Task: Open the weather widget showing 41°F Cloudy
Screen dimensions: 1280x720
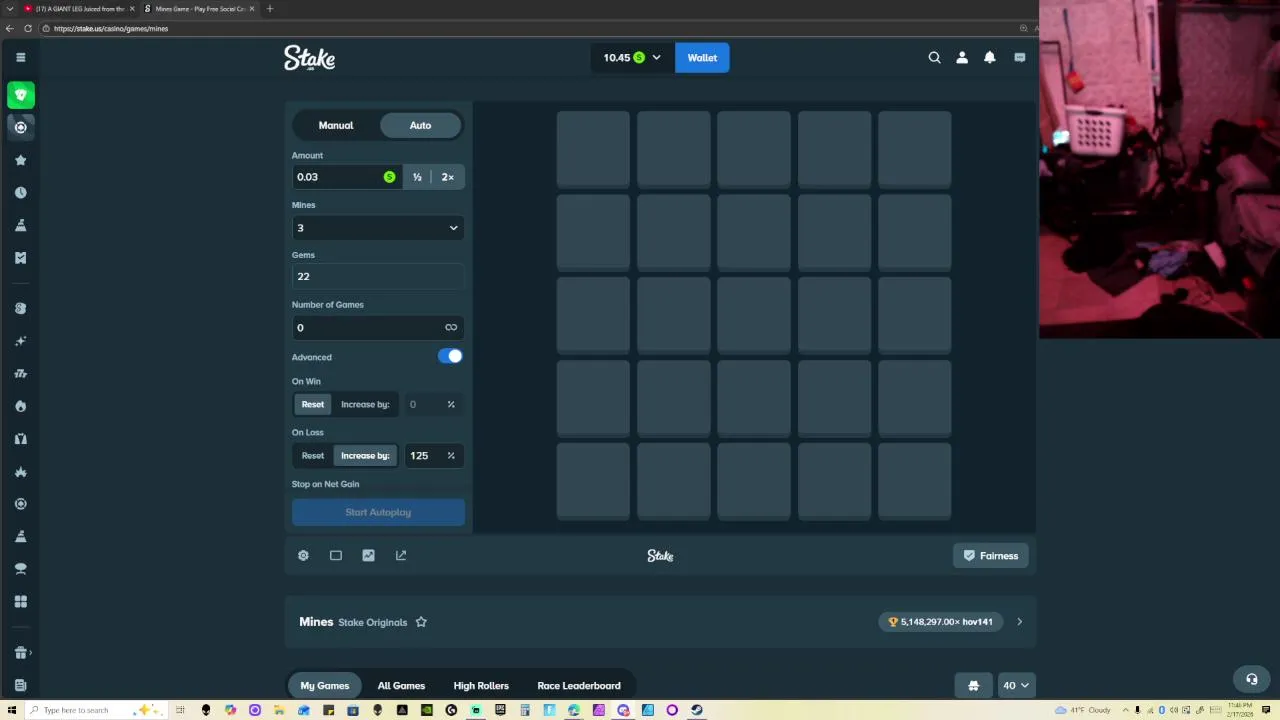Action: click(1082, 710)
